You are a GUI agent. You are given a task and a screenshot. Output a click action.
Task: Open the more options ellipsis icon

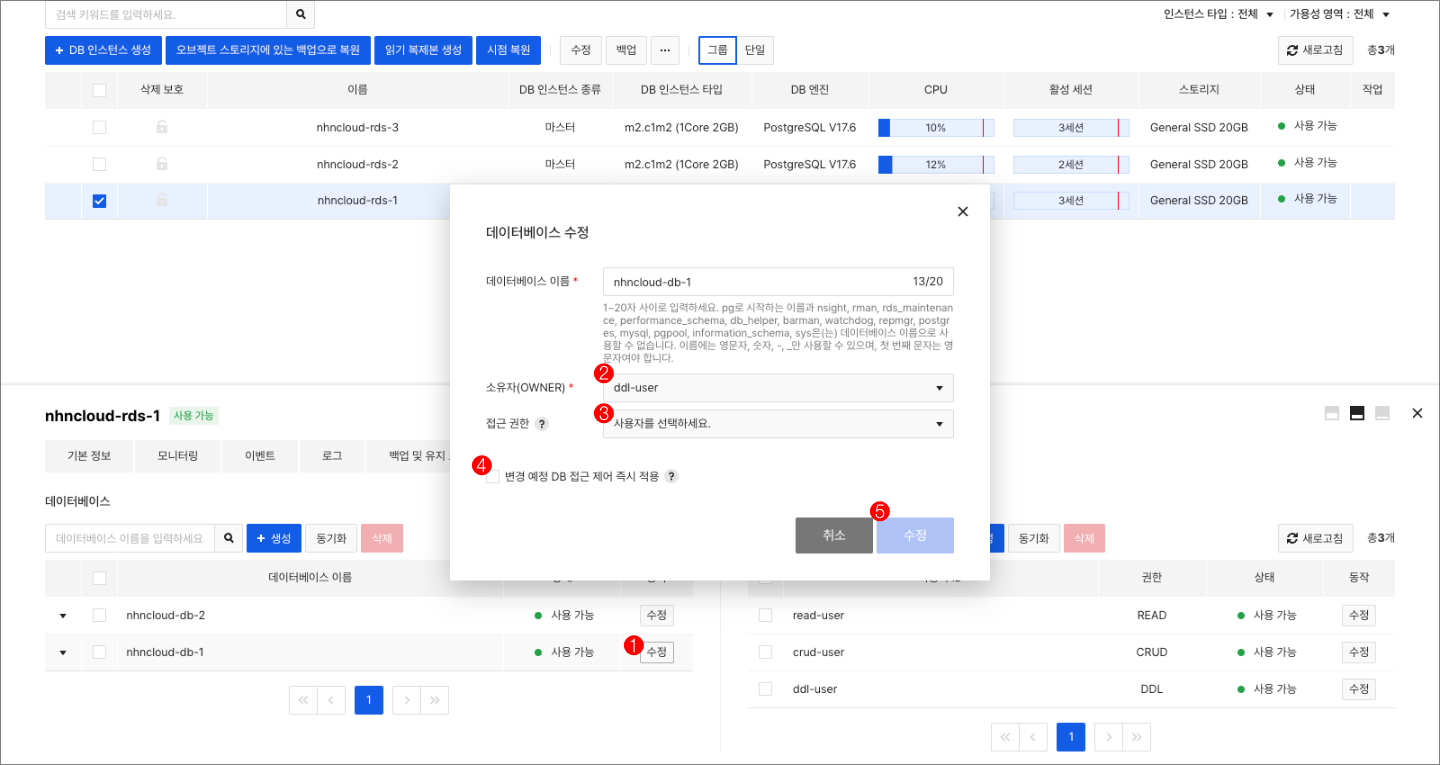[x=665, y=50]
